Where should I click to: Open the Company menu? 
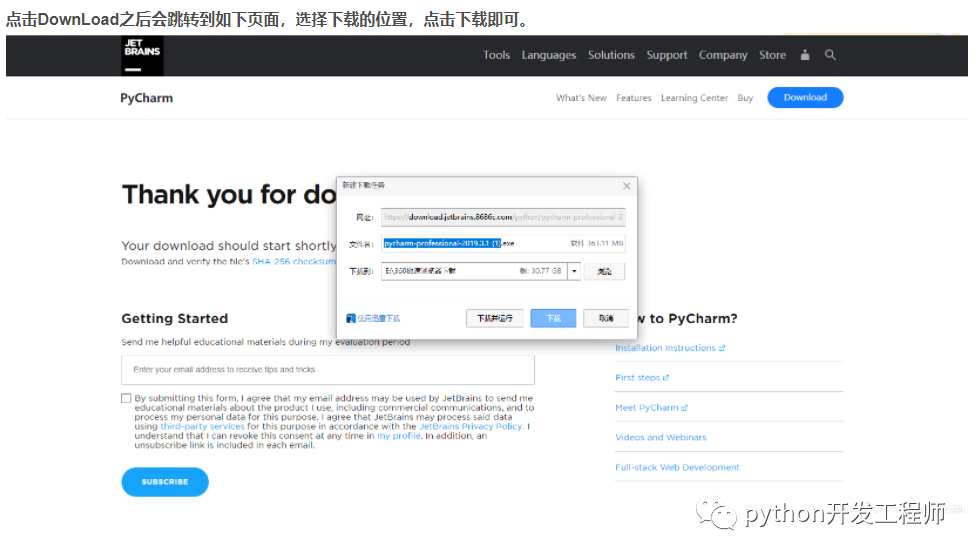click(x=723, y=55)
